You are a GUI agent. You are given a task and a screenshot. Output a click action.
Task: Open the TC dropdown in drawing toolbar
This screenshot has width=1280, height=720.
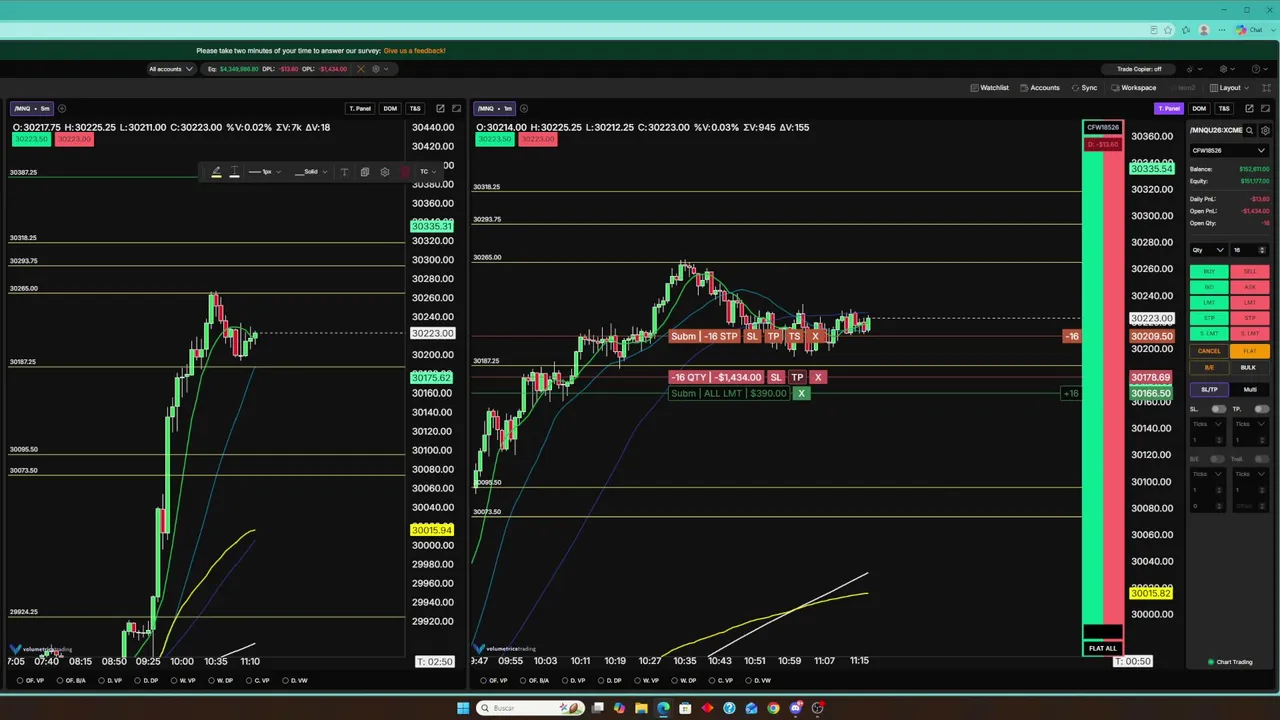[x=428, y=172]
